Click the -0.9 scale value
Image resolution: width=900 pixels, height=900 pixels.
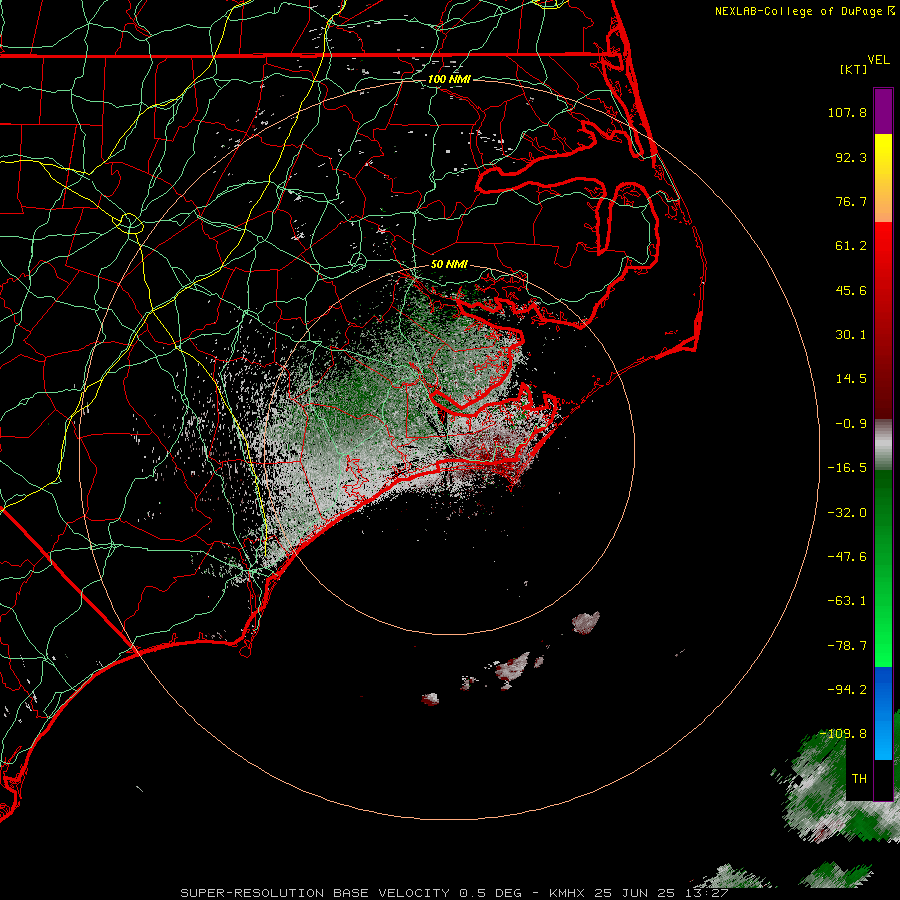tap(851, 424)
